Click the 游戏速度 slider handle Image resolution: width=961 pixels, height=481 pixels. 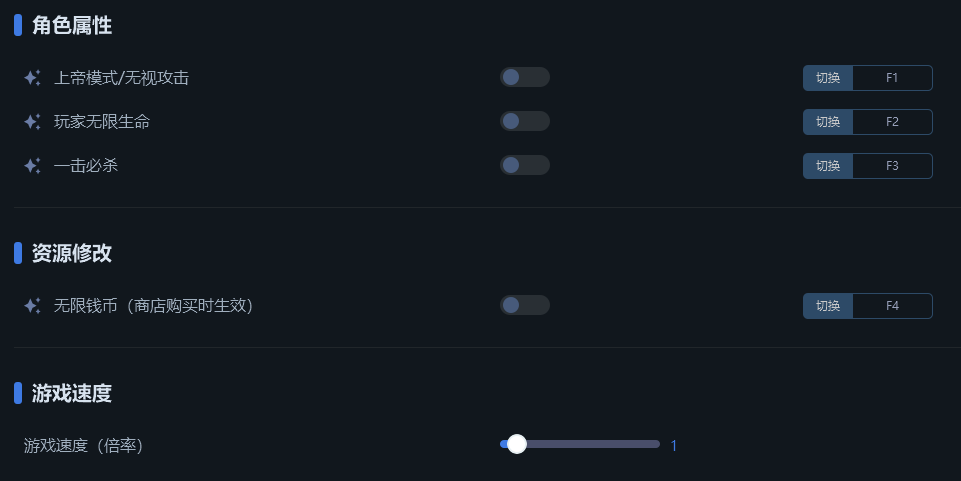(x=517, y=444)
